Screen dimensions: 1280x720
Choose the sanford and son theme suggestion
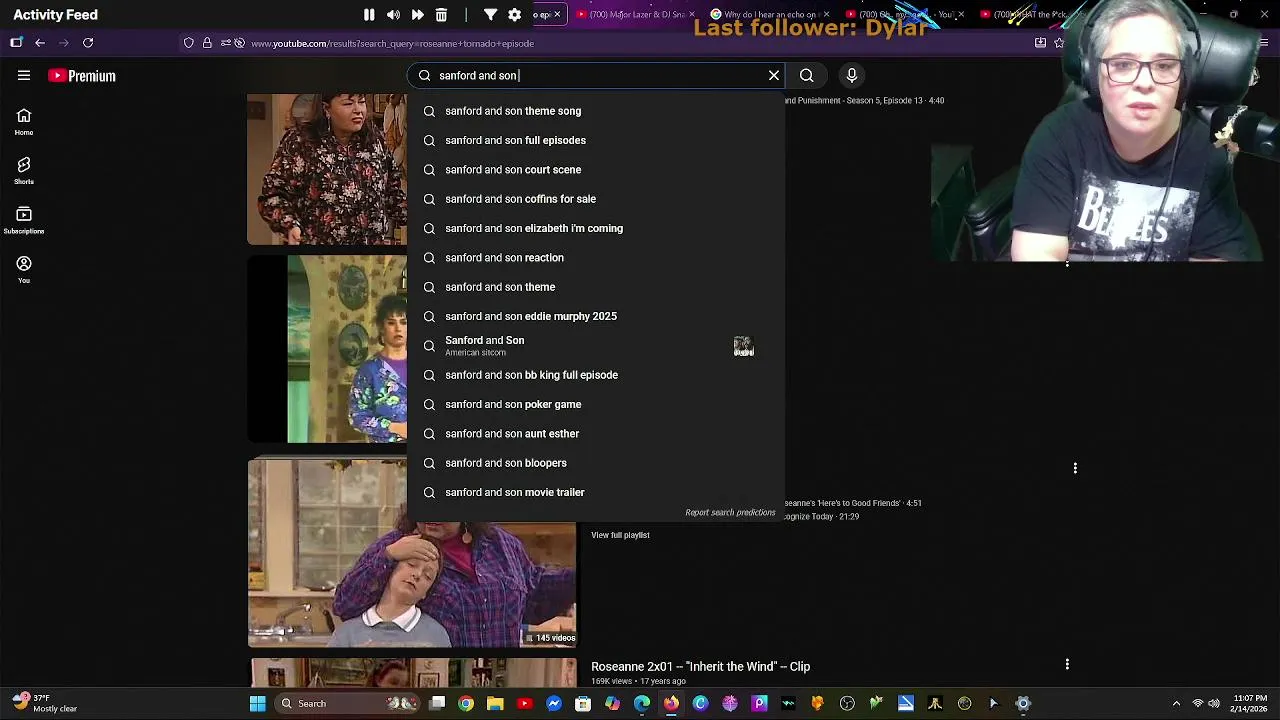596,287
